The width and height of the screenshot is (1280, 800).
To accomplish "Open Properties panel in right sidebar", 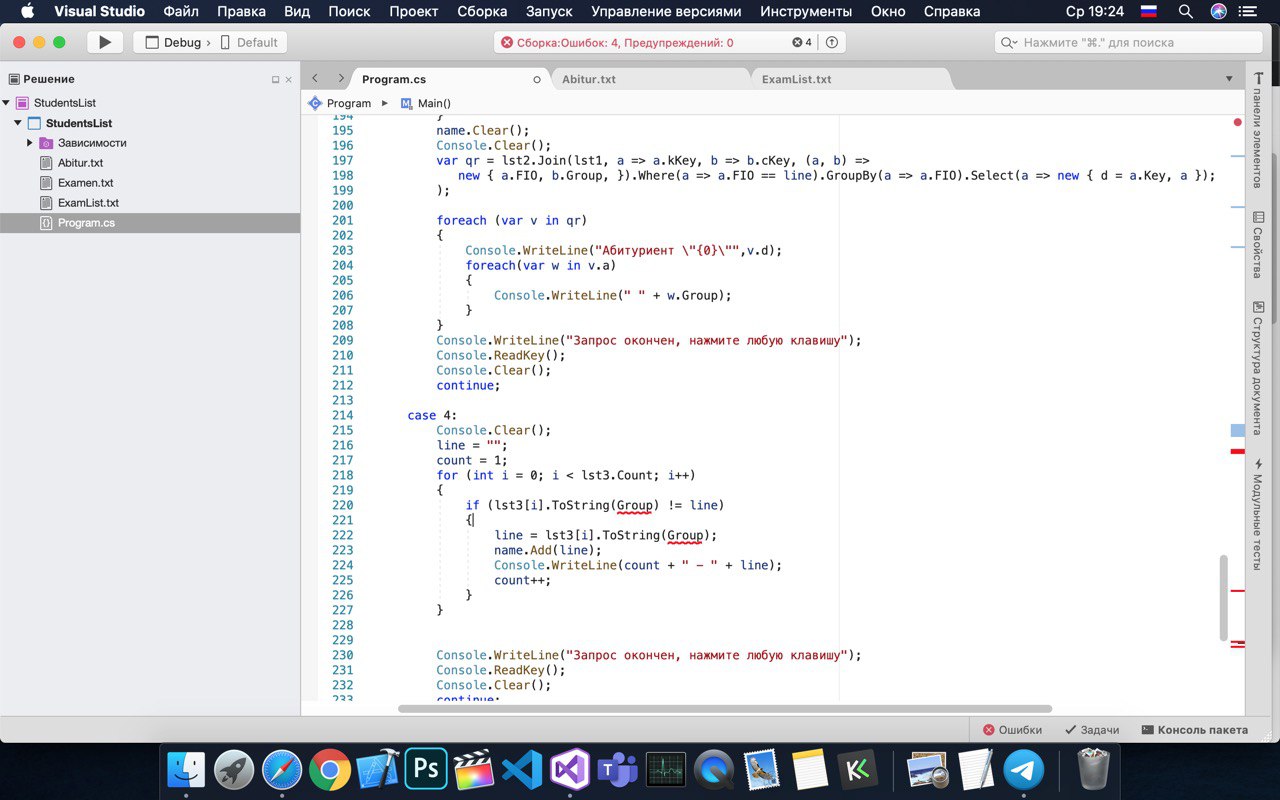I will pos(1258,245).
